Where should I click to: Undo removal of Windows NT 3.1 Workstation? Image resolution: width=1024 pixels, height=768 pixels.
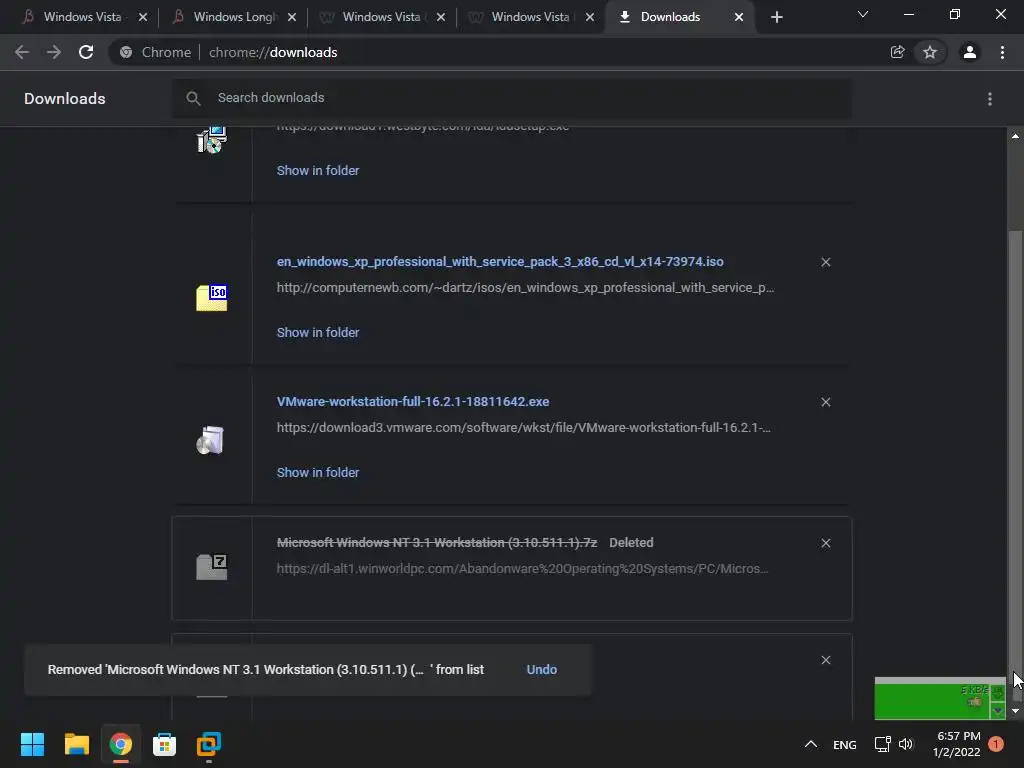point(541,669)
